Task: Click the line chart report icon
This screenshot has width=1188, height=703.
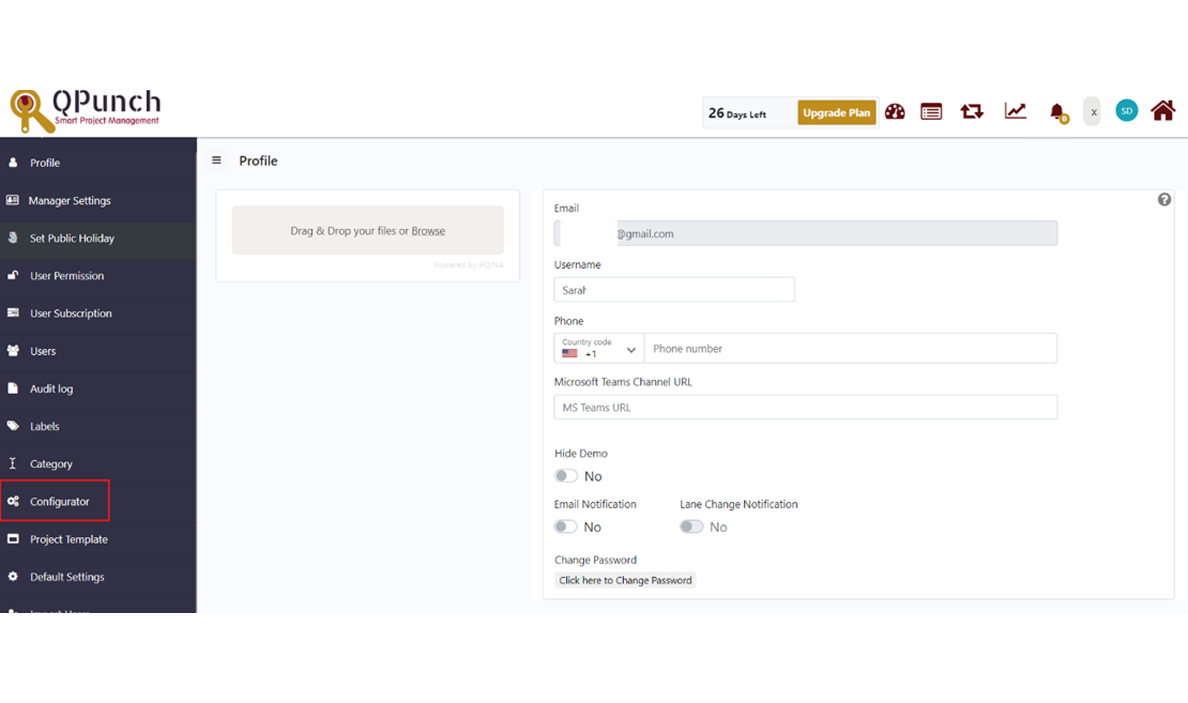Action: click(1015, 112)
